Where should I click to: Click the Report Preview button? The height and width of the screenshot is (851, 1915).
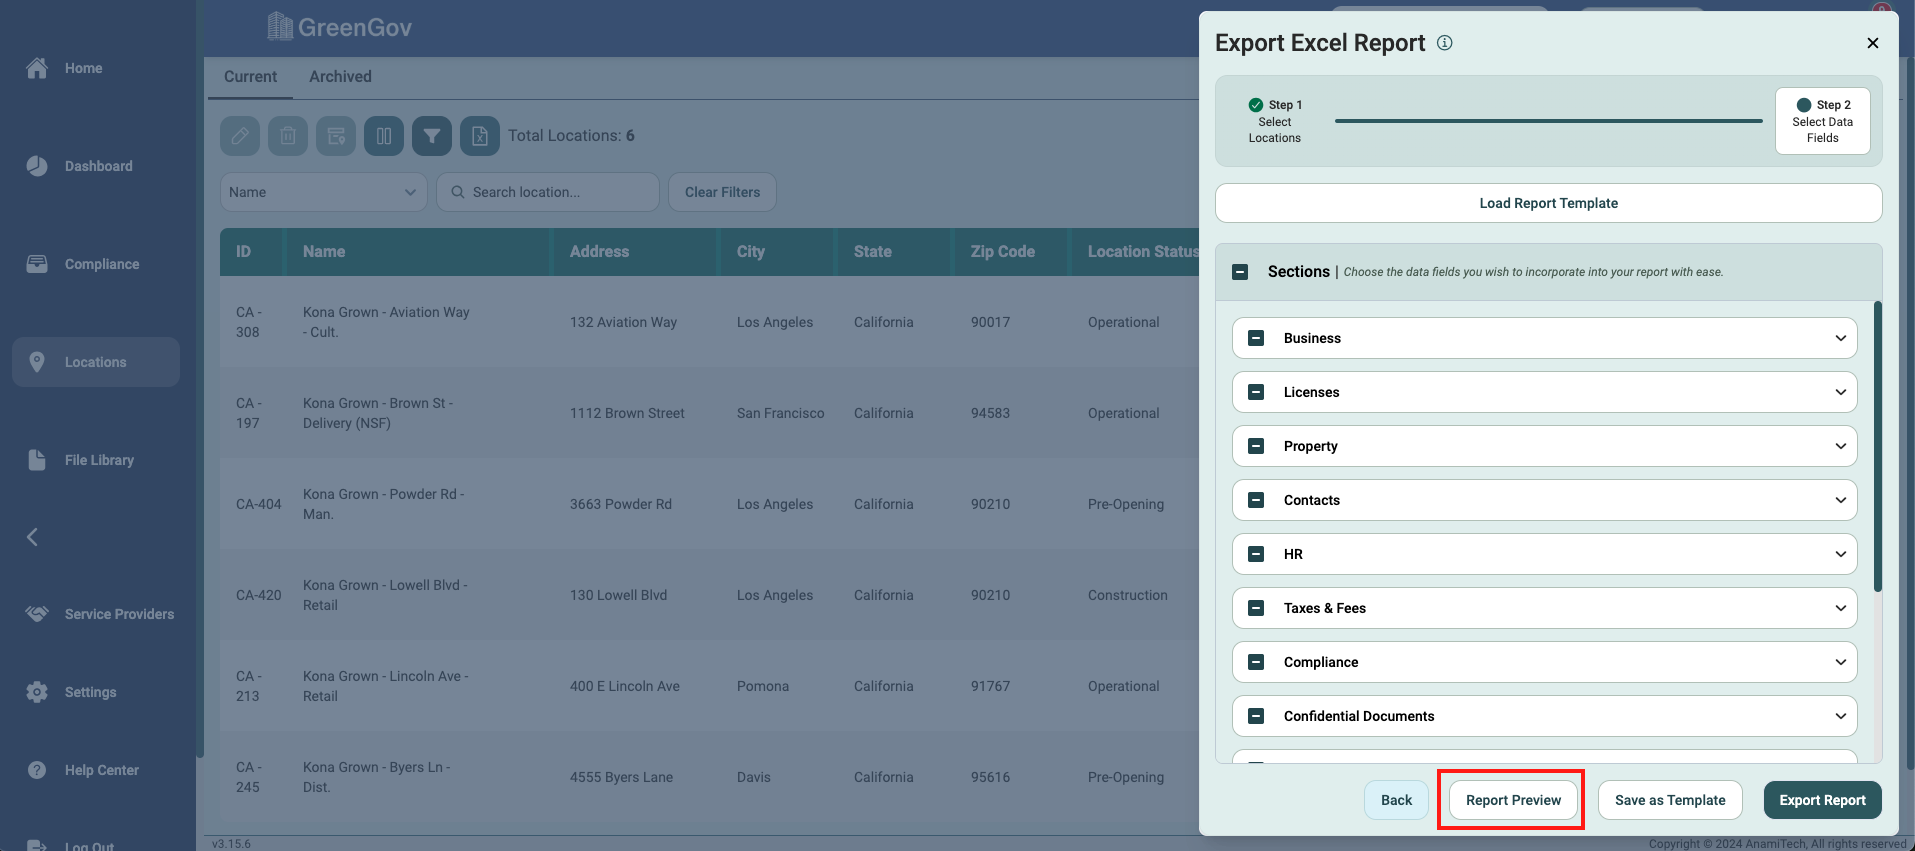point(1512,800)
